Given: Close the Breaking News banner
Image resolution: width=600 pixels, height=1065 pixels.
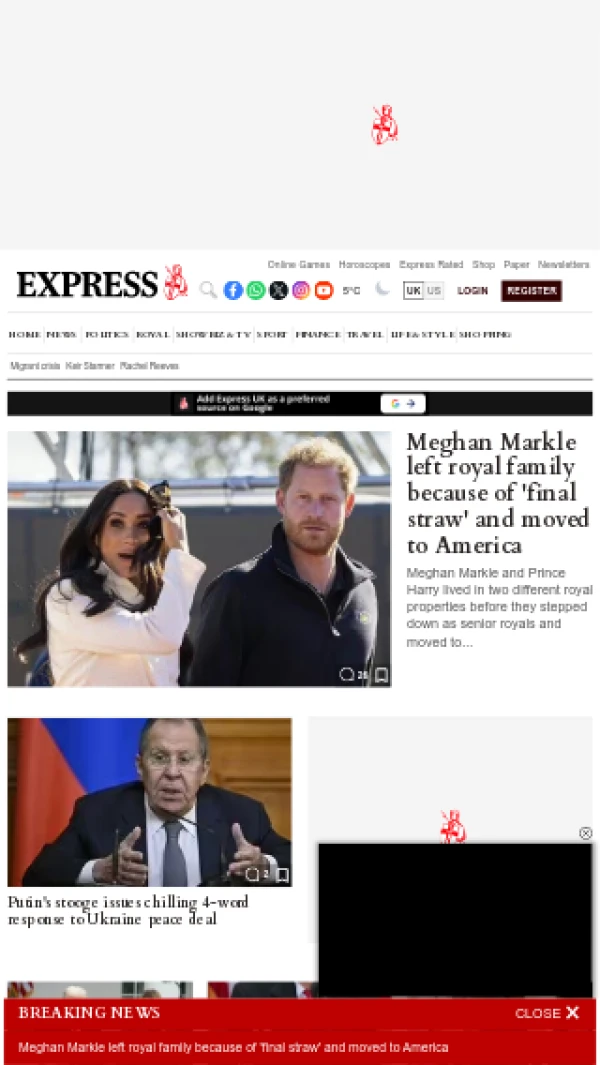Looking at the screenshot, I should click(x=547, y=1013).
